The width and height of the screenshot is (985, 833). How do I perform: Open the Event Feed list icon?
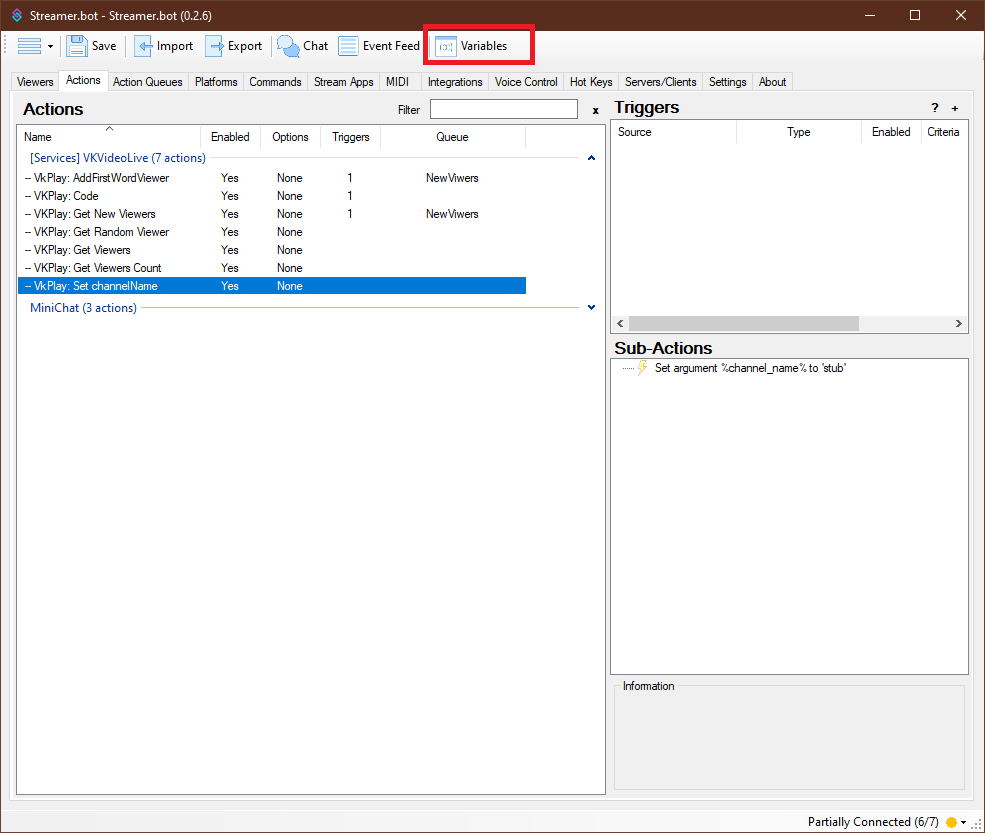coord(348,46)
